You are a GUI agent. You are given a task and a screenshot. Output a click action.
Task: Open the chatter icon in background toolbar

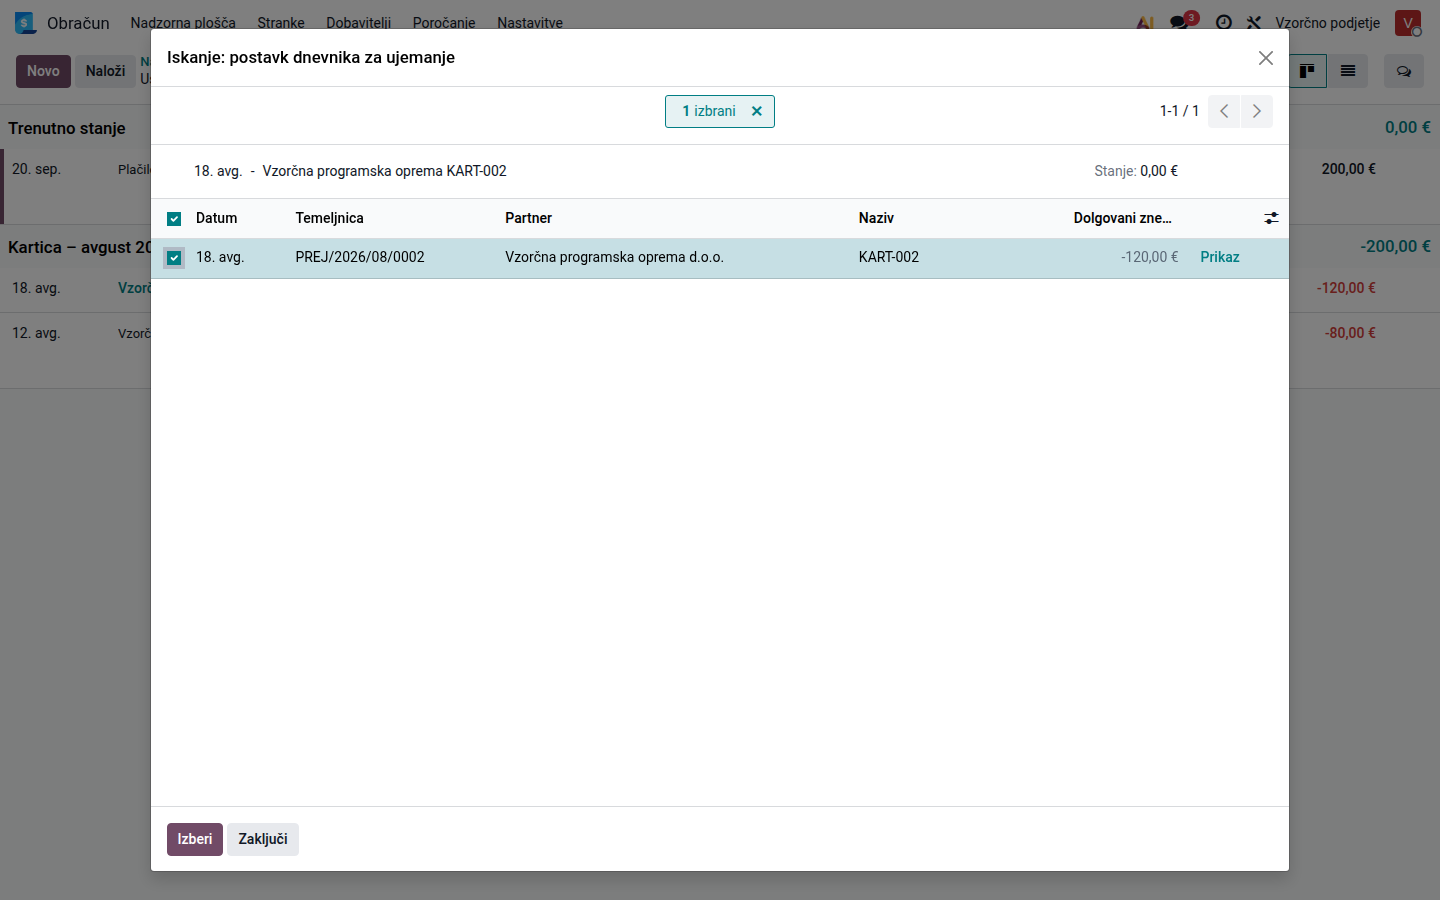pos(1404,71)
